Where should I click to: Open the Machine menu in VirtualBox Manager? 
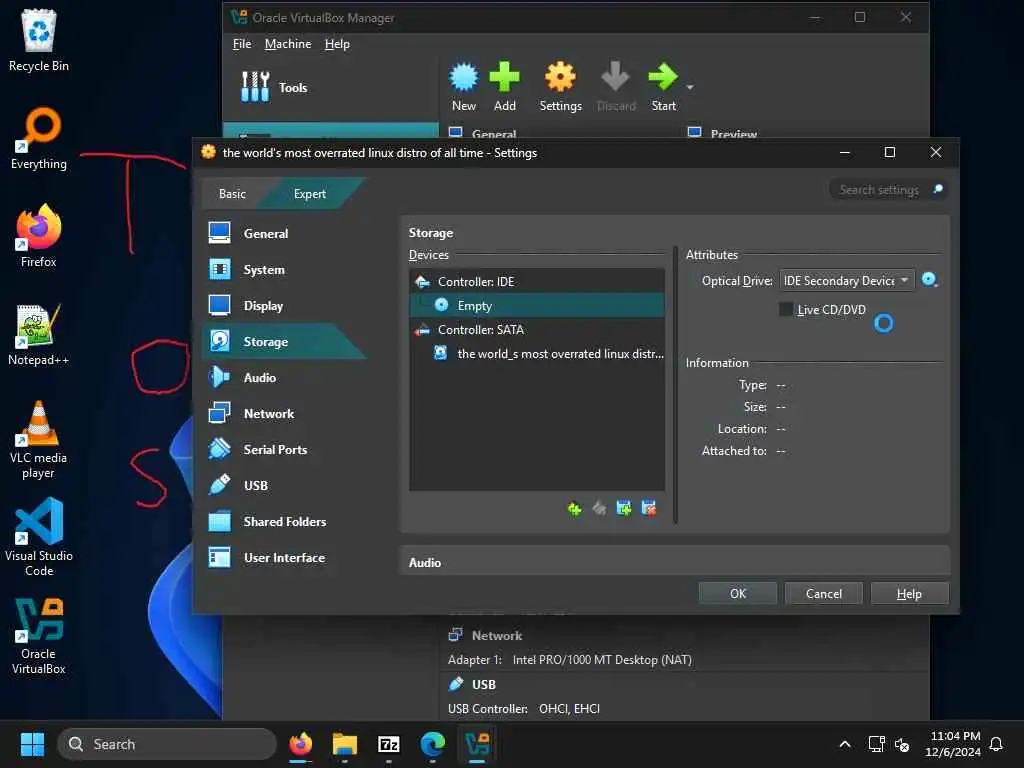pyautogui.click(x=287, y=44)
